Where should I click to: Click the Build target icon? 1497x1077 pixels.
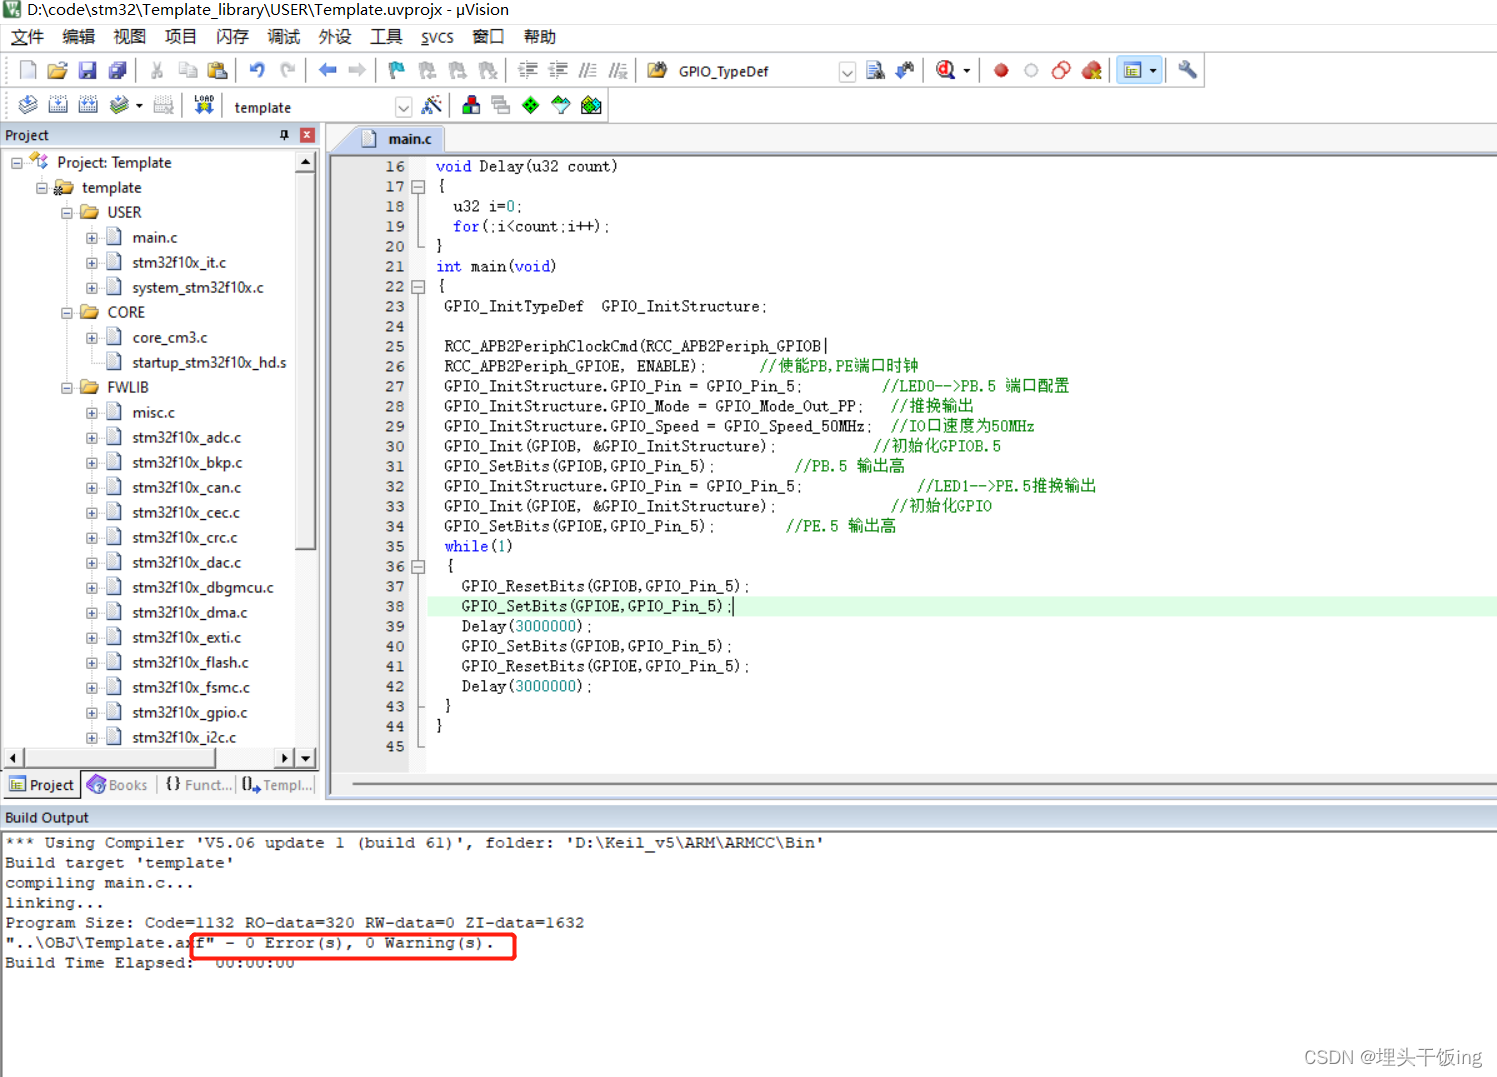[58, 105]
